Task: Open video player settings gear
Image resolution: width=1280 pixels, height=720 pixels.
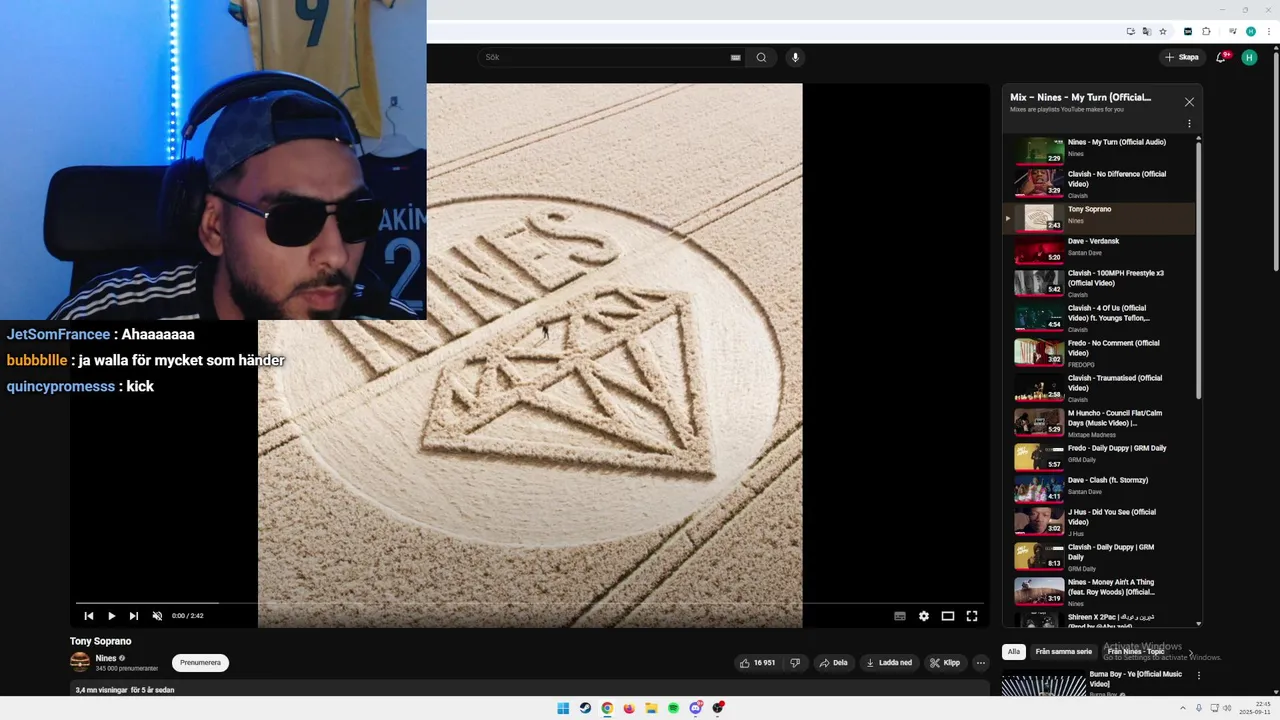Action: (924, 616)
